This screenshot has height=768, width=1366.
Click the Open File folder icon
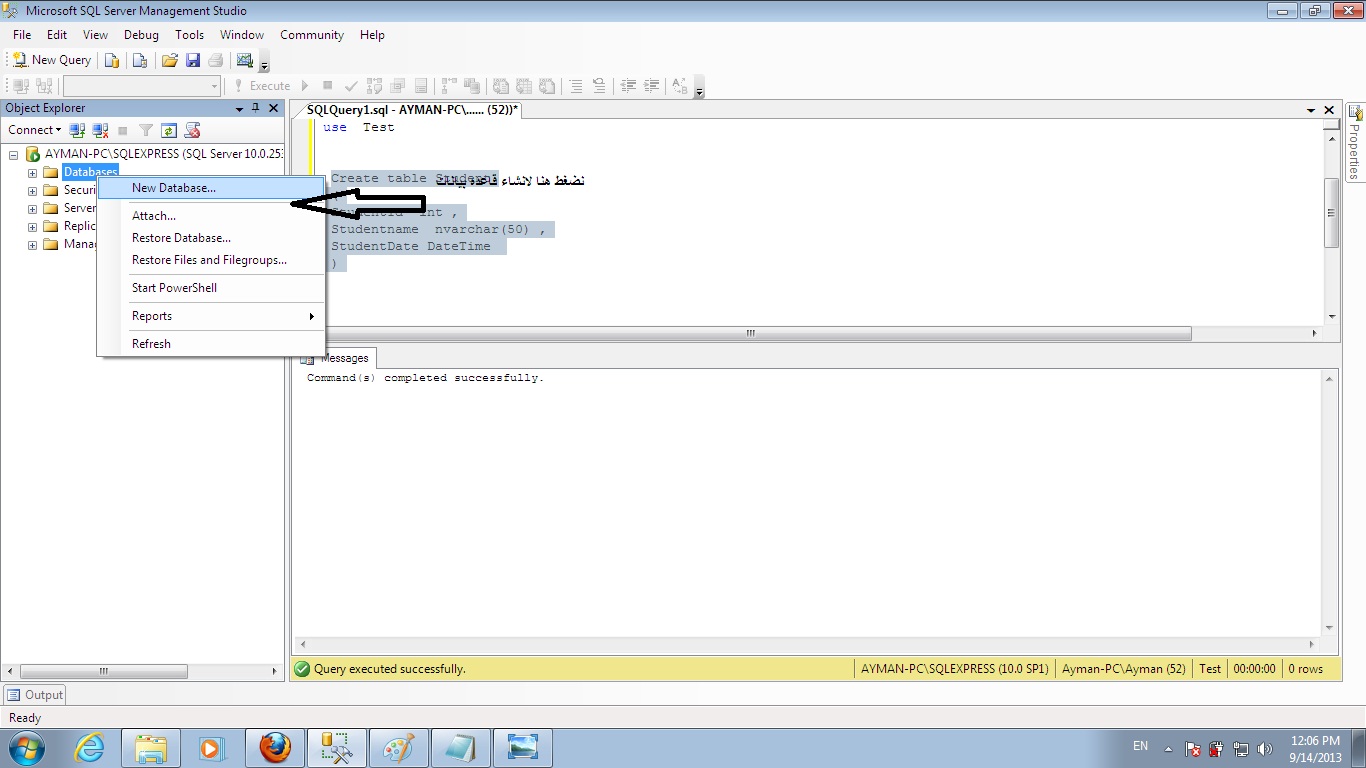[170, 60]
